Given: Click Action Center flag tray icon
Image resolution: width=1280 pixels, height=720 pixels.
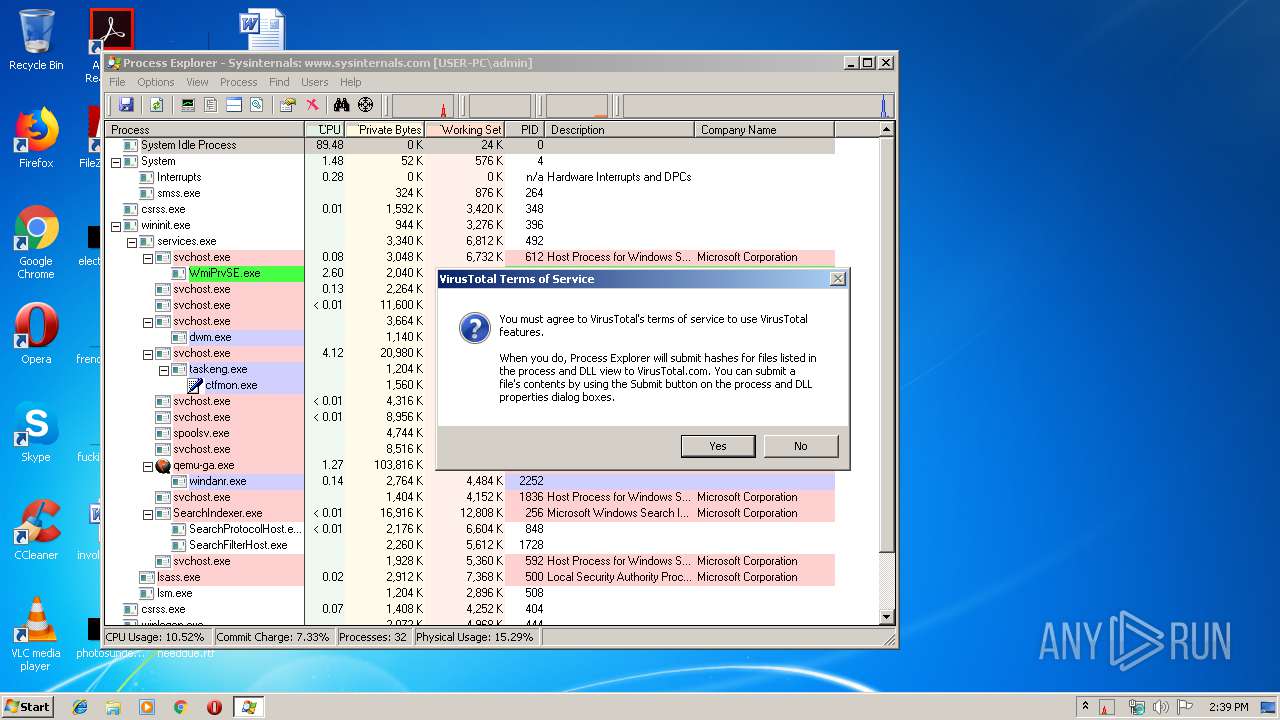Looking at the screenshot, I should tap(1186, 707).
